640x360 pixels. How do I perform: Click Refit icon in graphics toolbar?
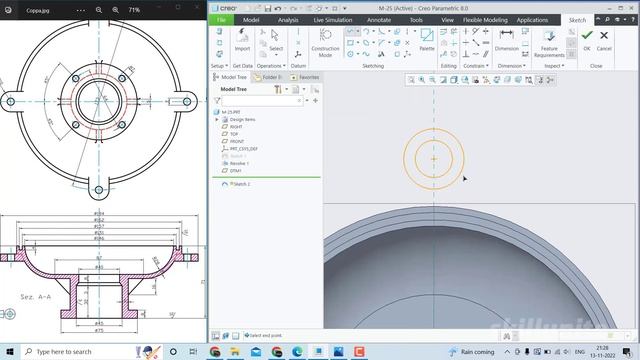click(x=411, y=80)
